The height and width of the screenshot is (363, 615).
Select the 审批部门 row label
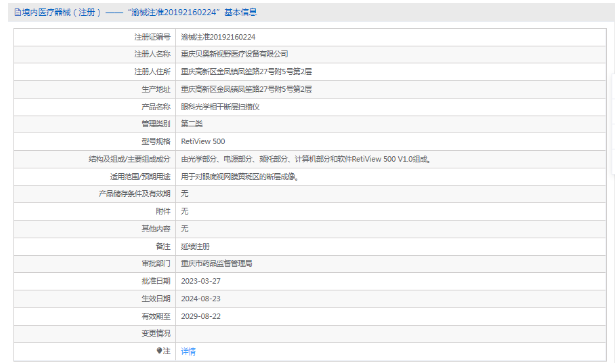coord(156,263)
